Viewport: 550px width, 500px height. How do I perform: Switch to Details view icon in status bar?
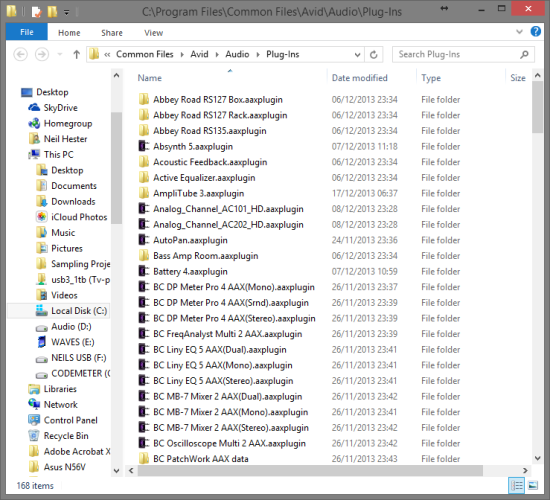[x=517, y=486]
